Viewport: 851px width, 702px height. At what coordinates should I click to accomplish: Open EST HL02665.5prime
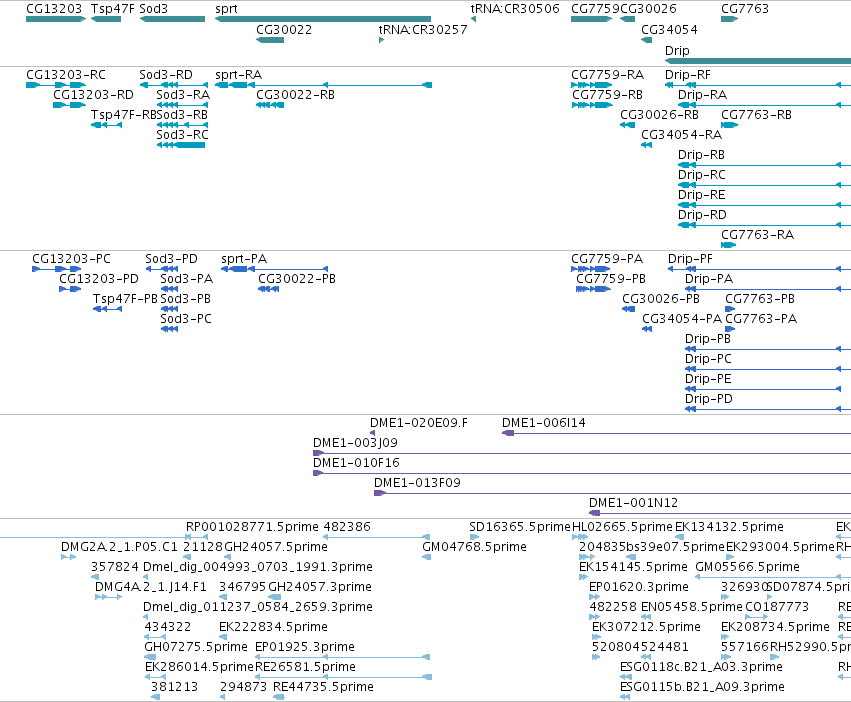point(623,527)
